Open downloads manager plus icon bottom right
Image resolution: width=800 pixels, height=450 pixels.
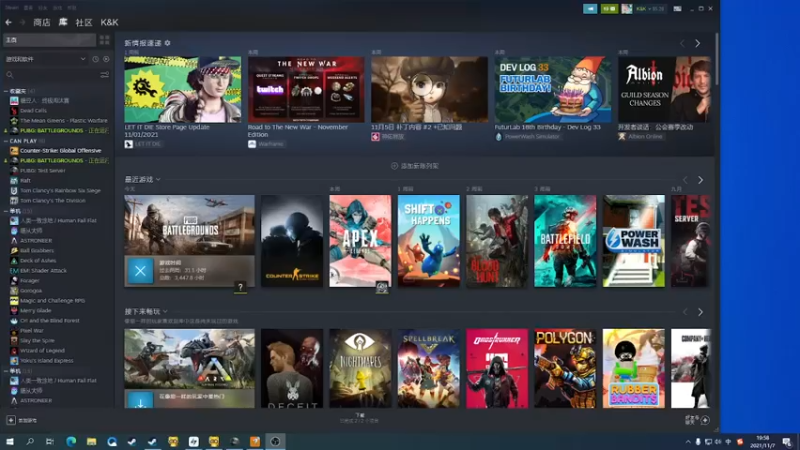(x=705, y=420)
